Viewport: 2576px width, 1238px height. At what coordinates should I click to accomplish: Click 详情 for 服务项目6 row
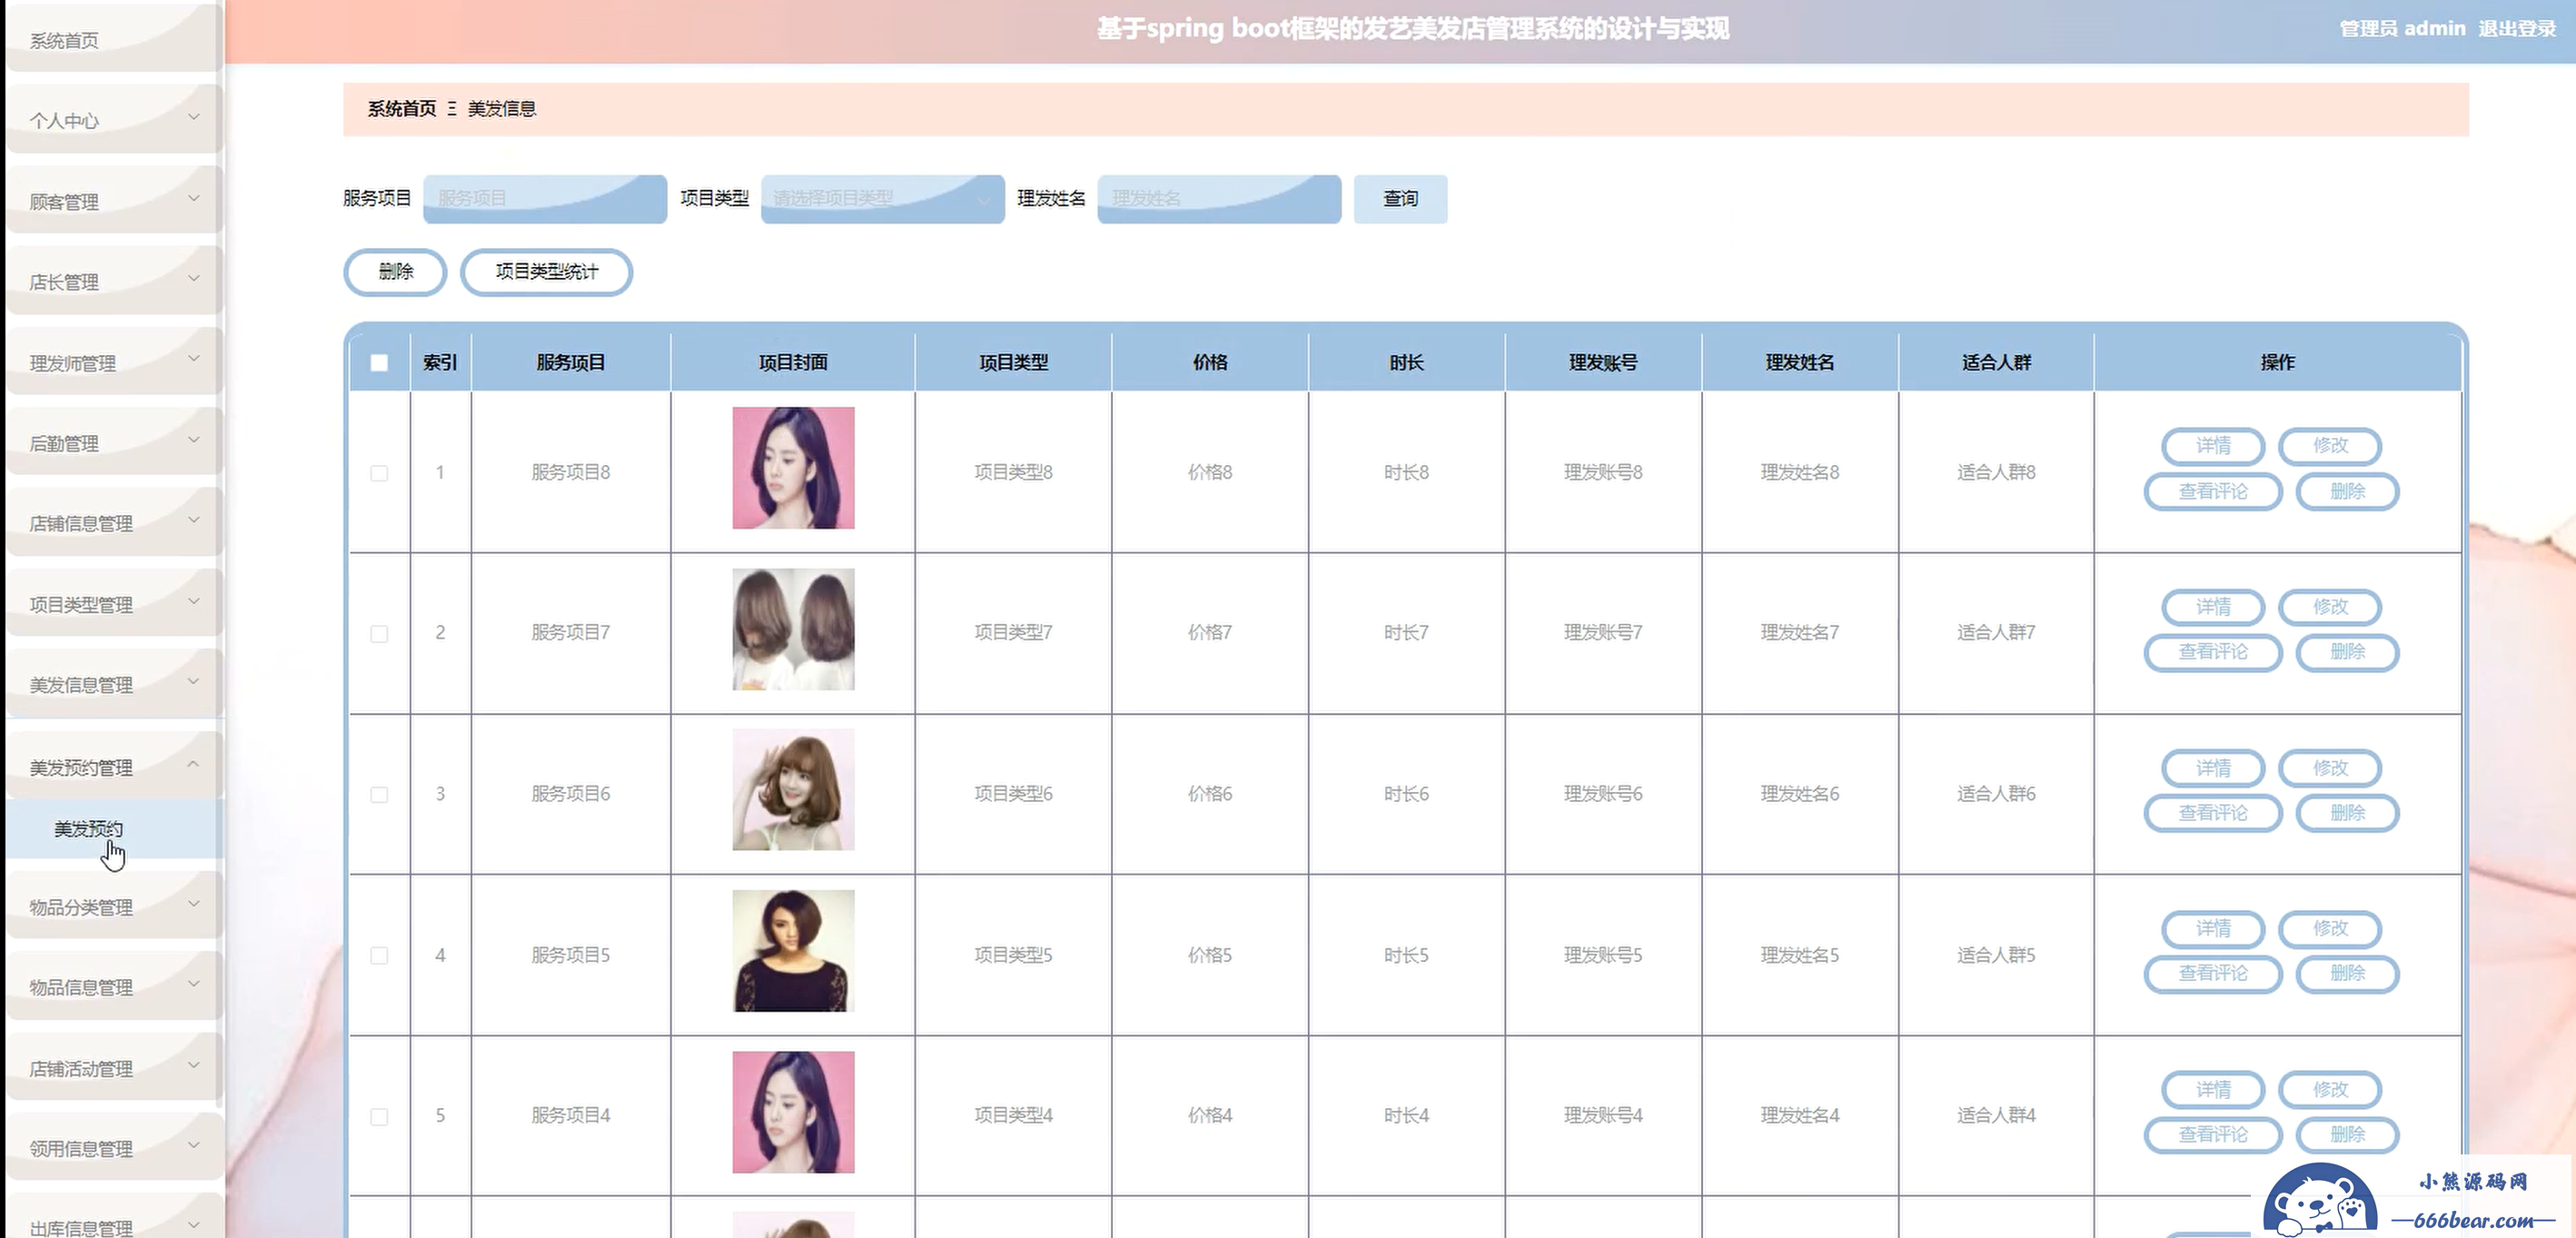pyautogui.click(x=2213, y=768)
